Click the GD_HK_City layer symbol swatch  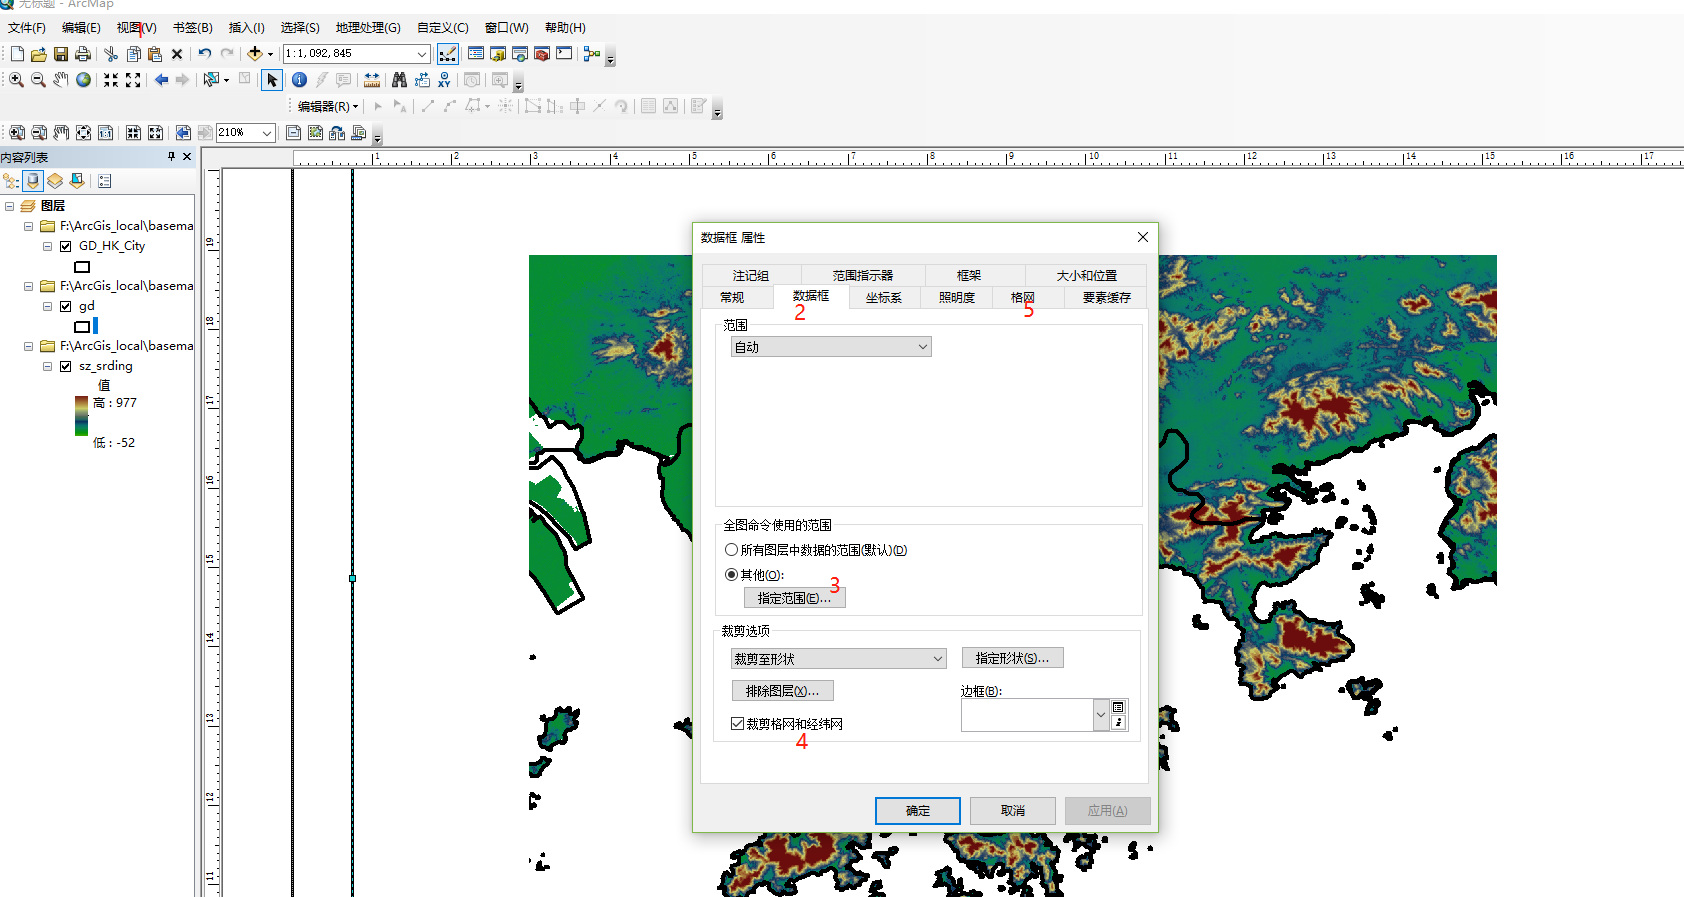point(82,267)
